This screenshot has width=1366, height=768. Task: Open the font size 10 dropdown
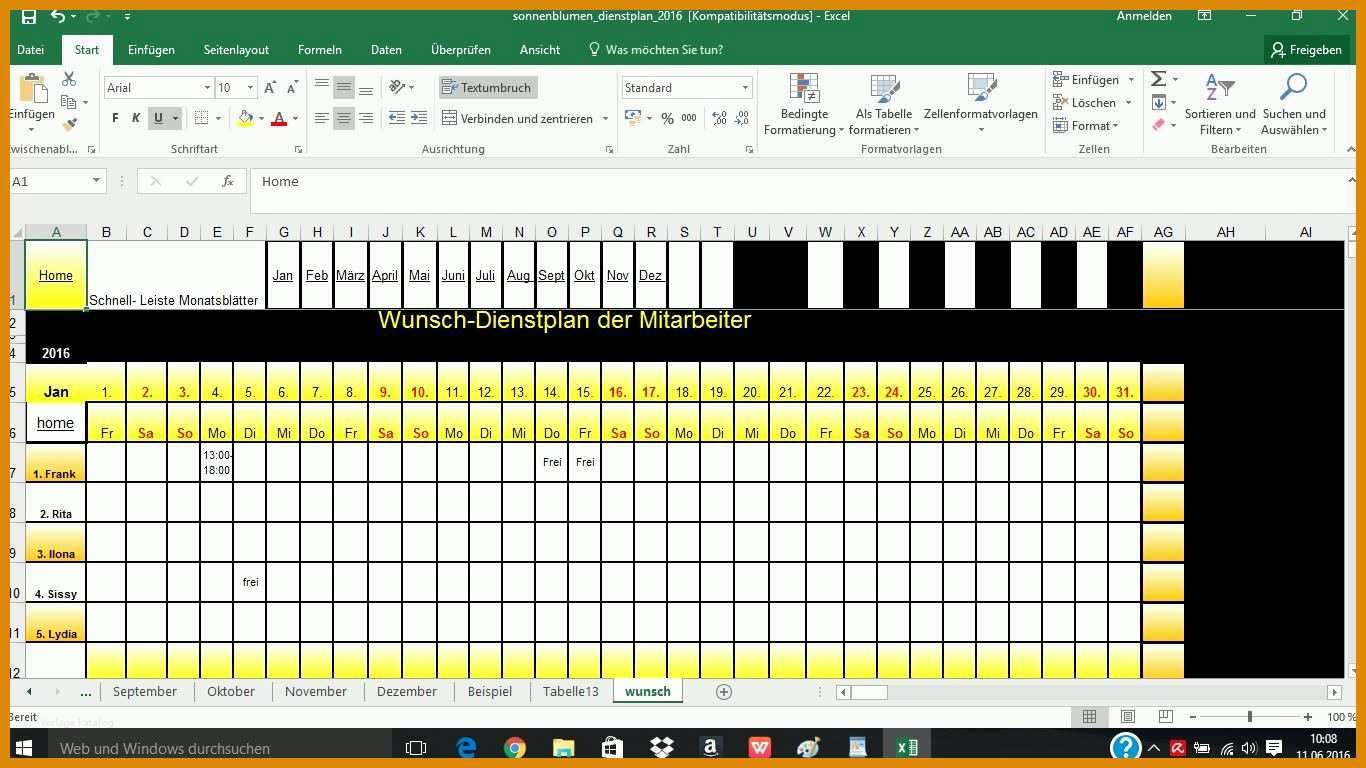coord(250,88)
